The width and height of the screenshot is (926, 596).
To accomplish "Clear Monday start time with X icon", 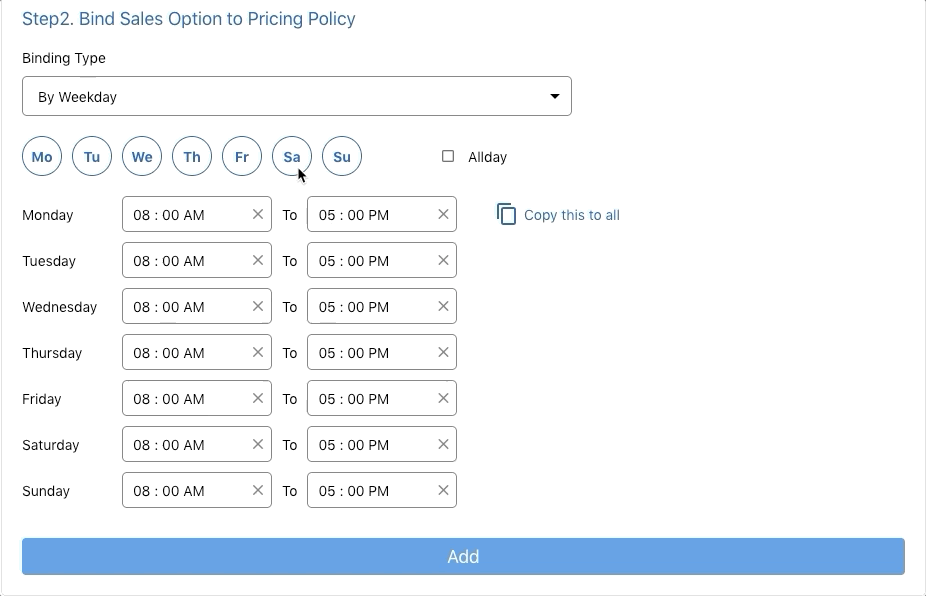I will click(x=258, y=214).
